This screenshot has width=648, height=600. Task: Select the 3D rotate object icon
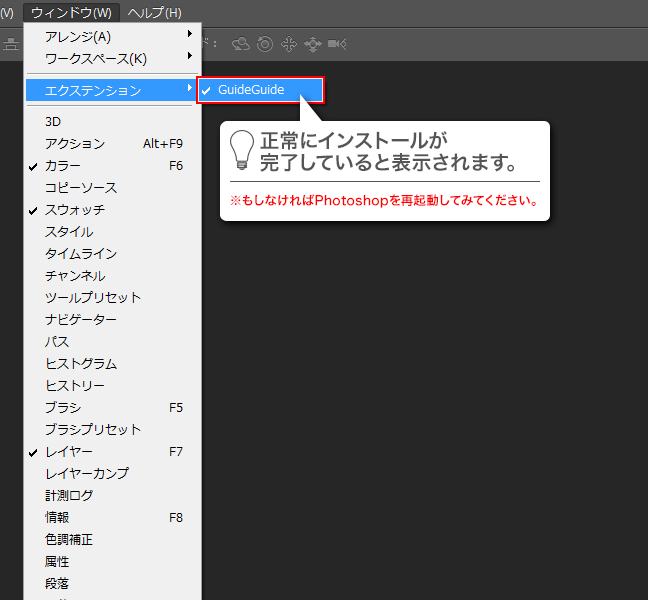coord(241,44)
